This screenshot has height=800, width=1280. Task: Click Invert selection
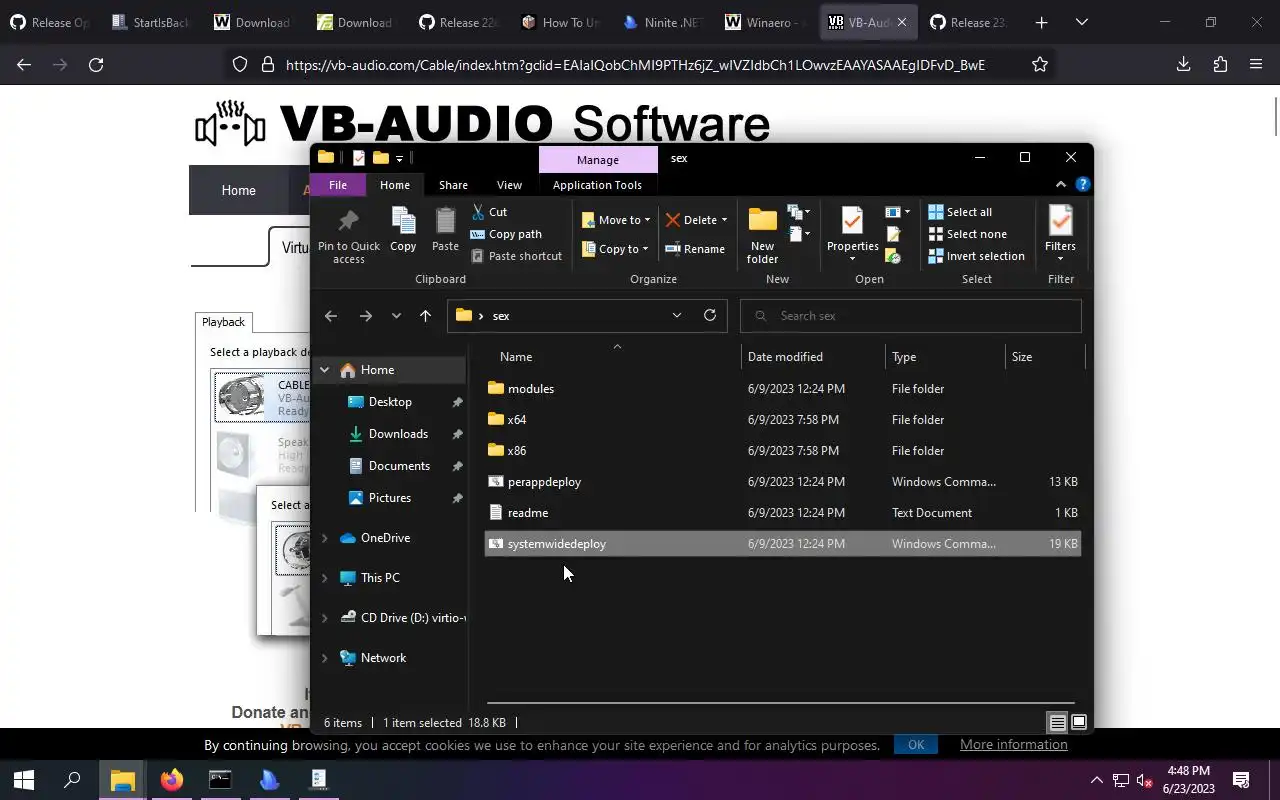click(x=976, y=256)
